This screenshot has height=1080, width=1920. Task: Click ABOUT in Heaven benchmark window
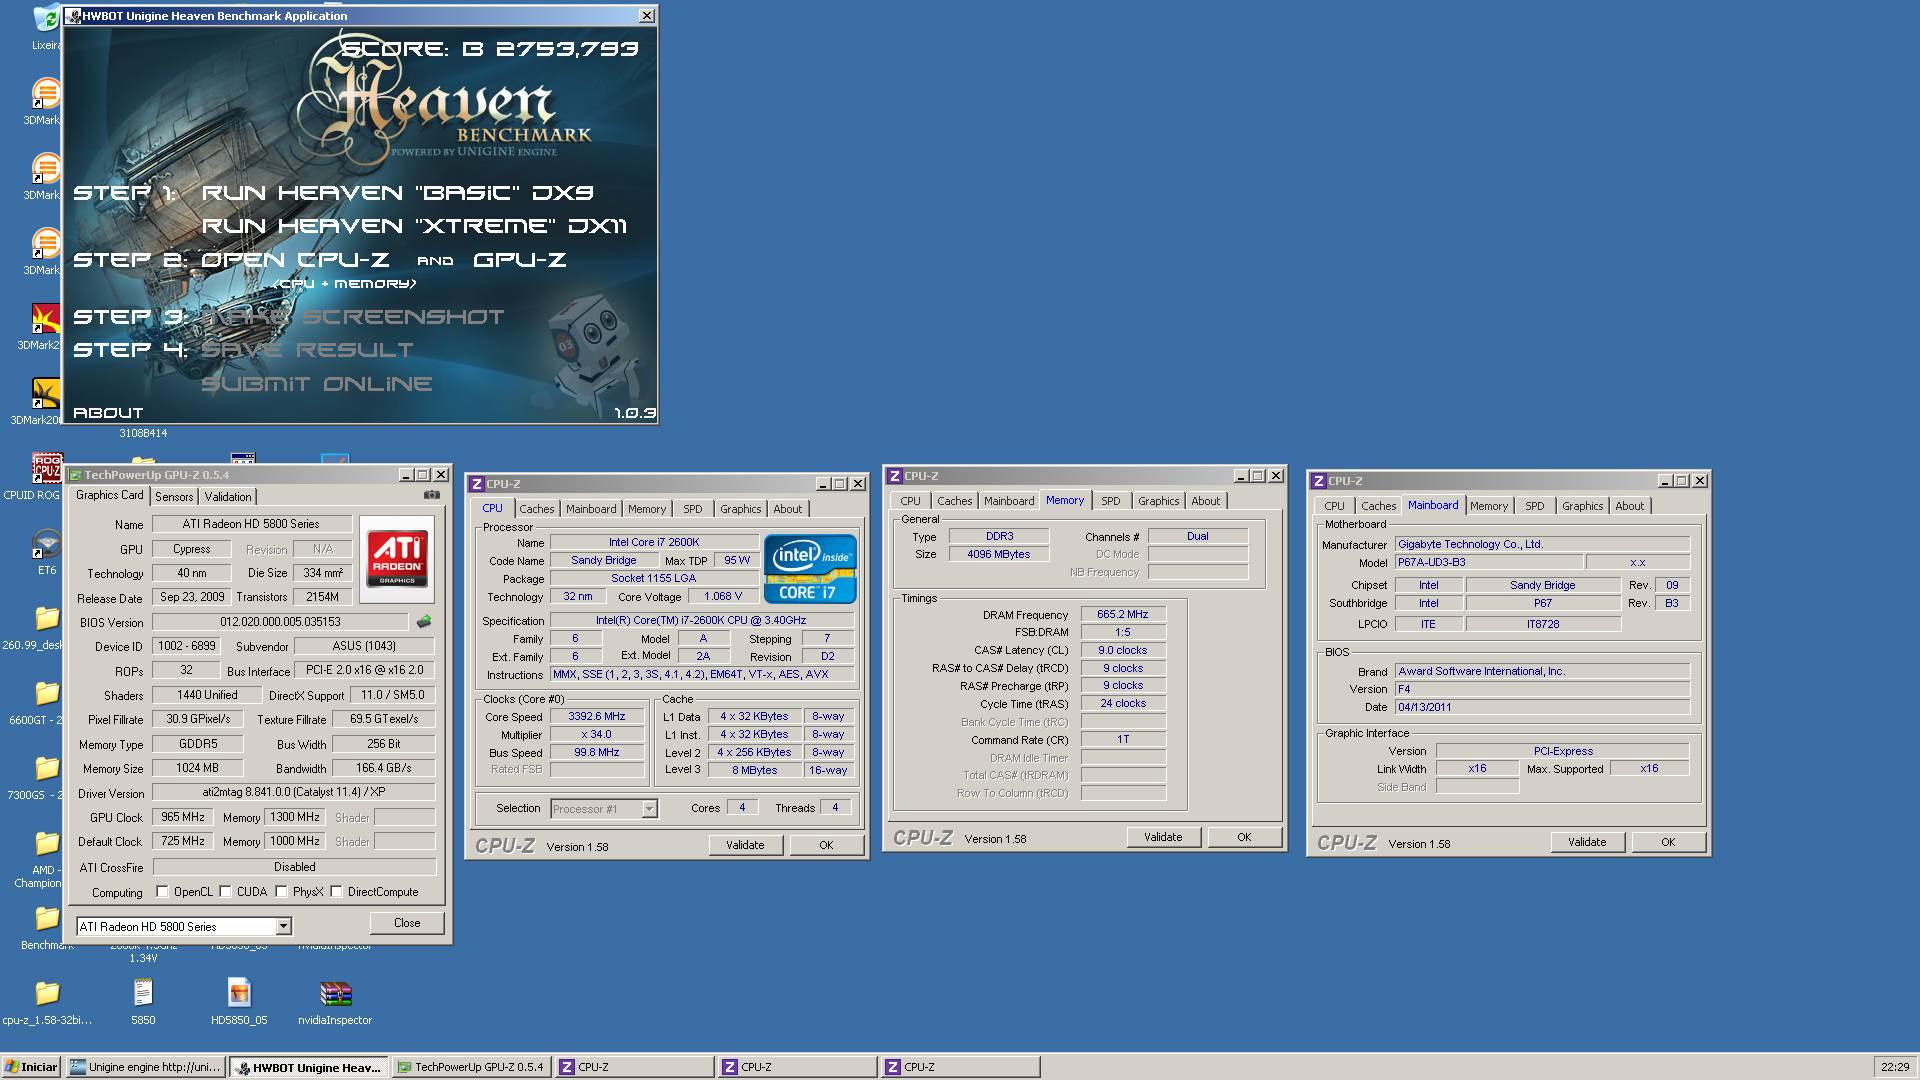click(108, 412)
